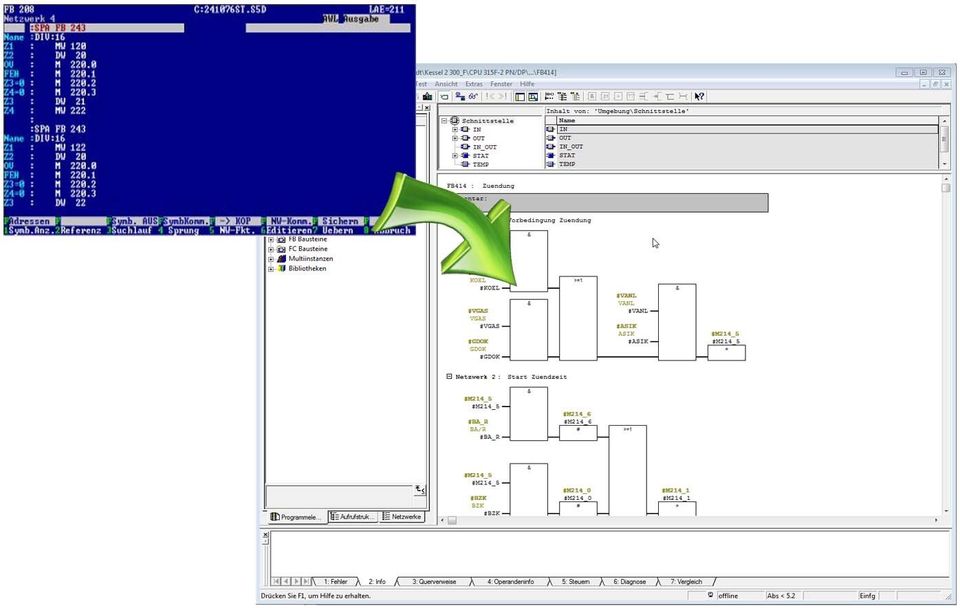Click the FC Bausteine folder icon
The image size is (960, 608).
pos(281,249)
